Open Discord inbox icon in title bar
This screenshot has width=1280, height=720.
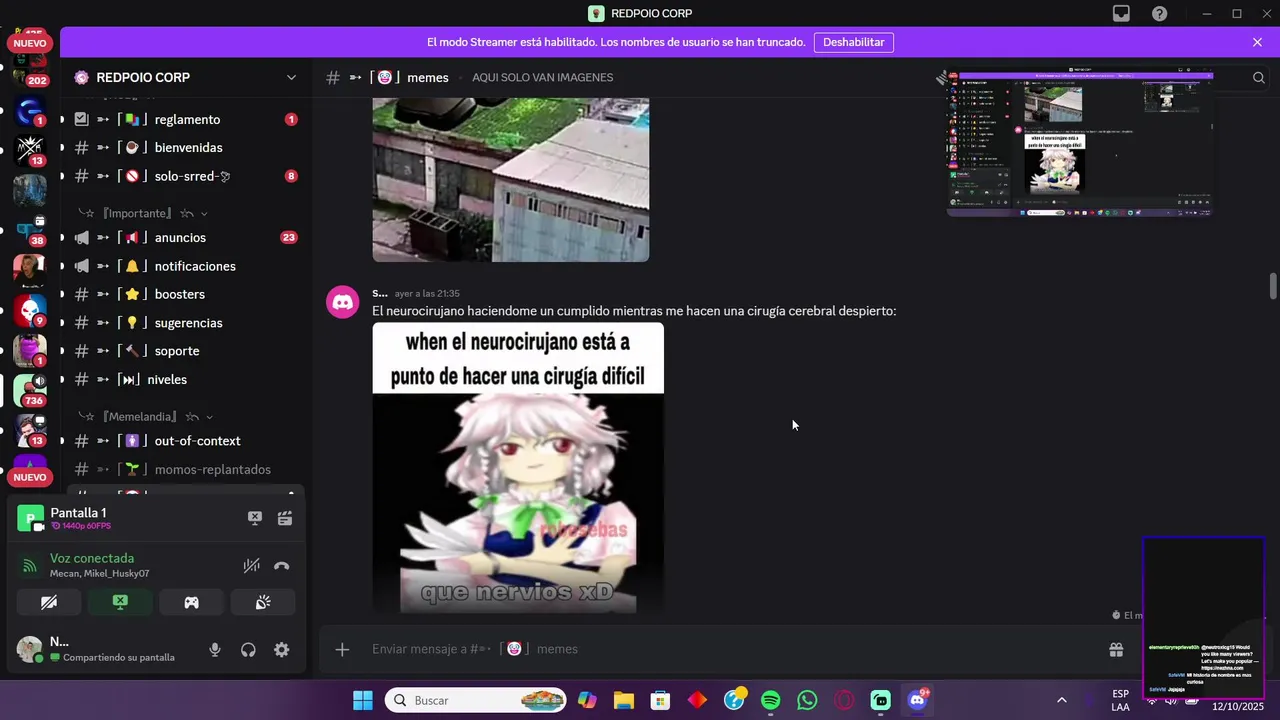(1121, 13)
